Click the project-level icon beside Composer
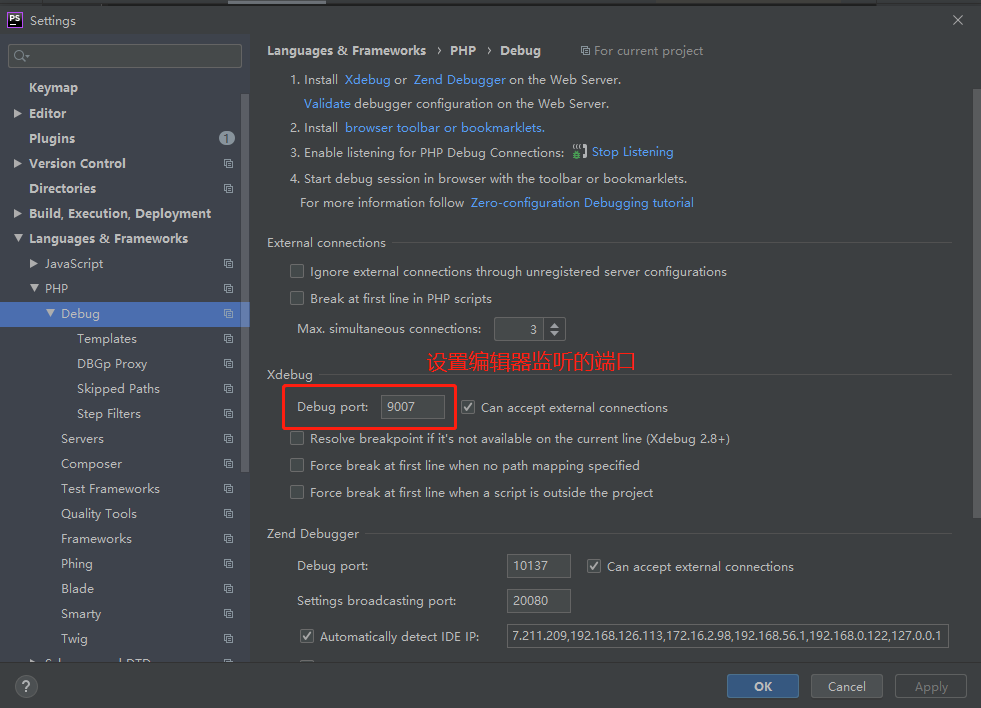Viewport: 981px width, 708px height. 228,463
